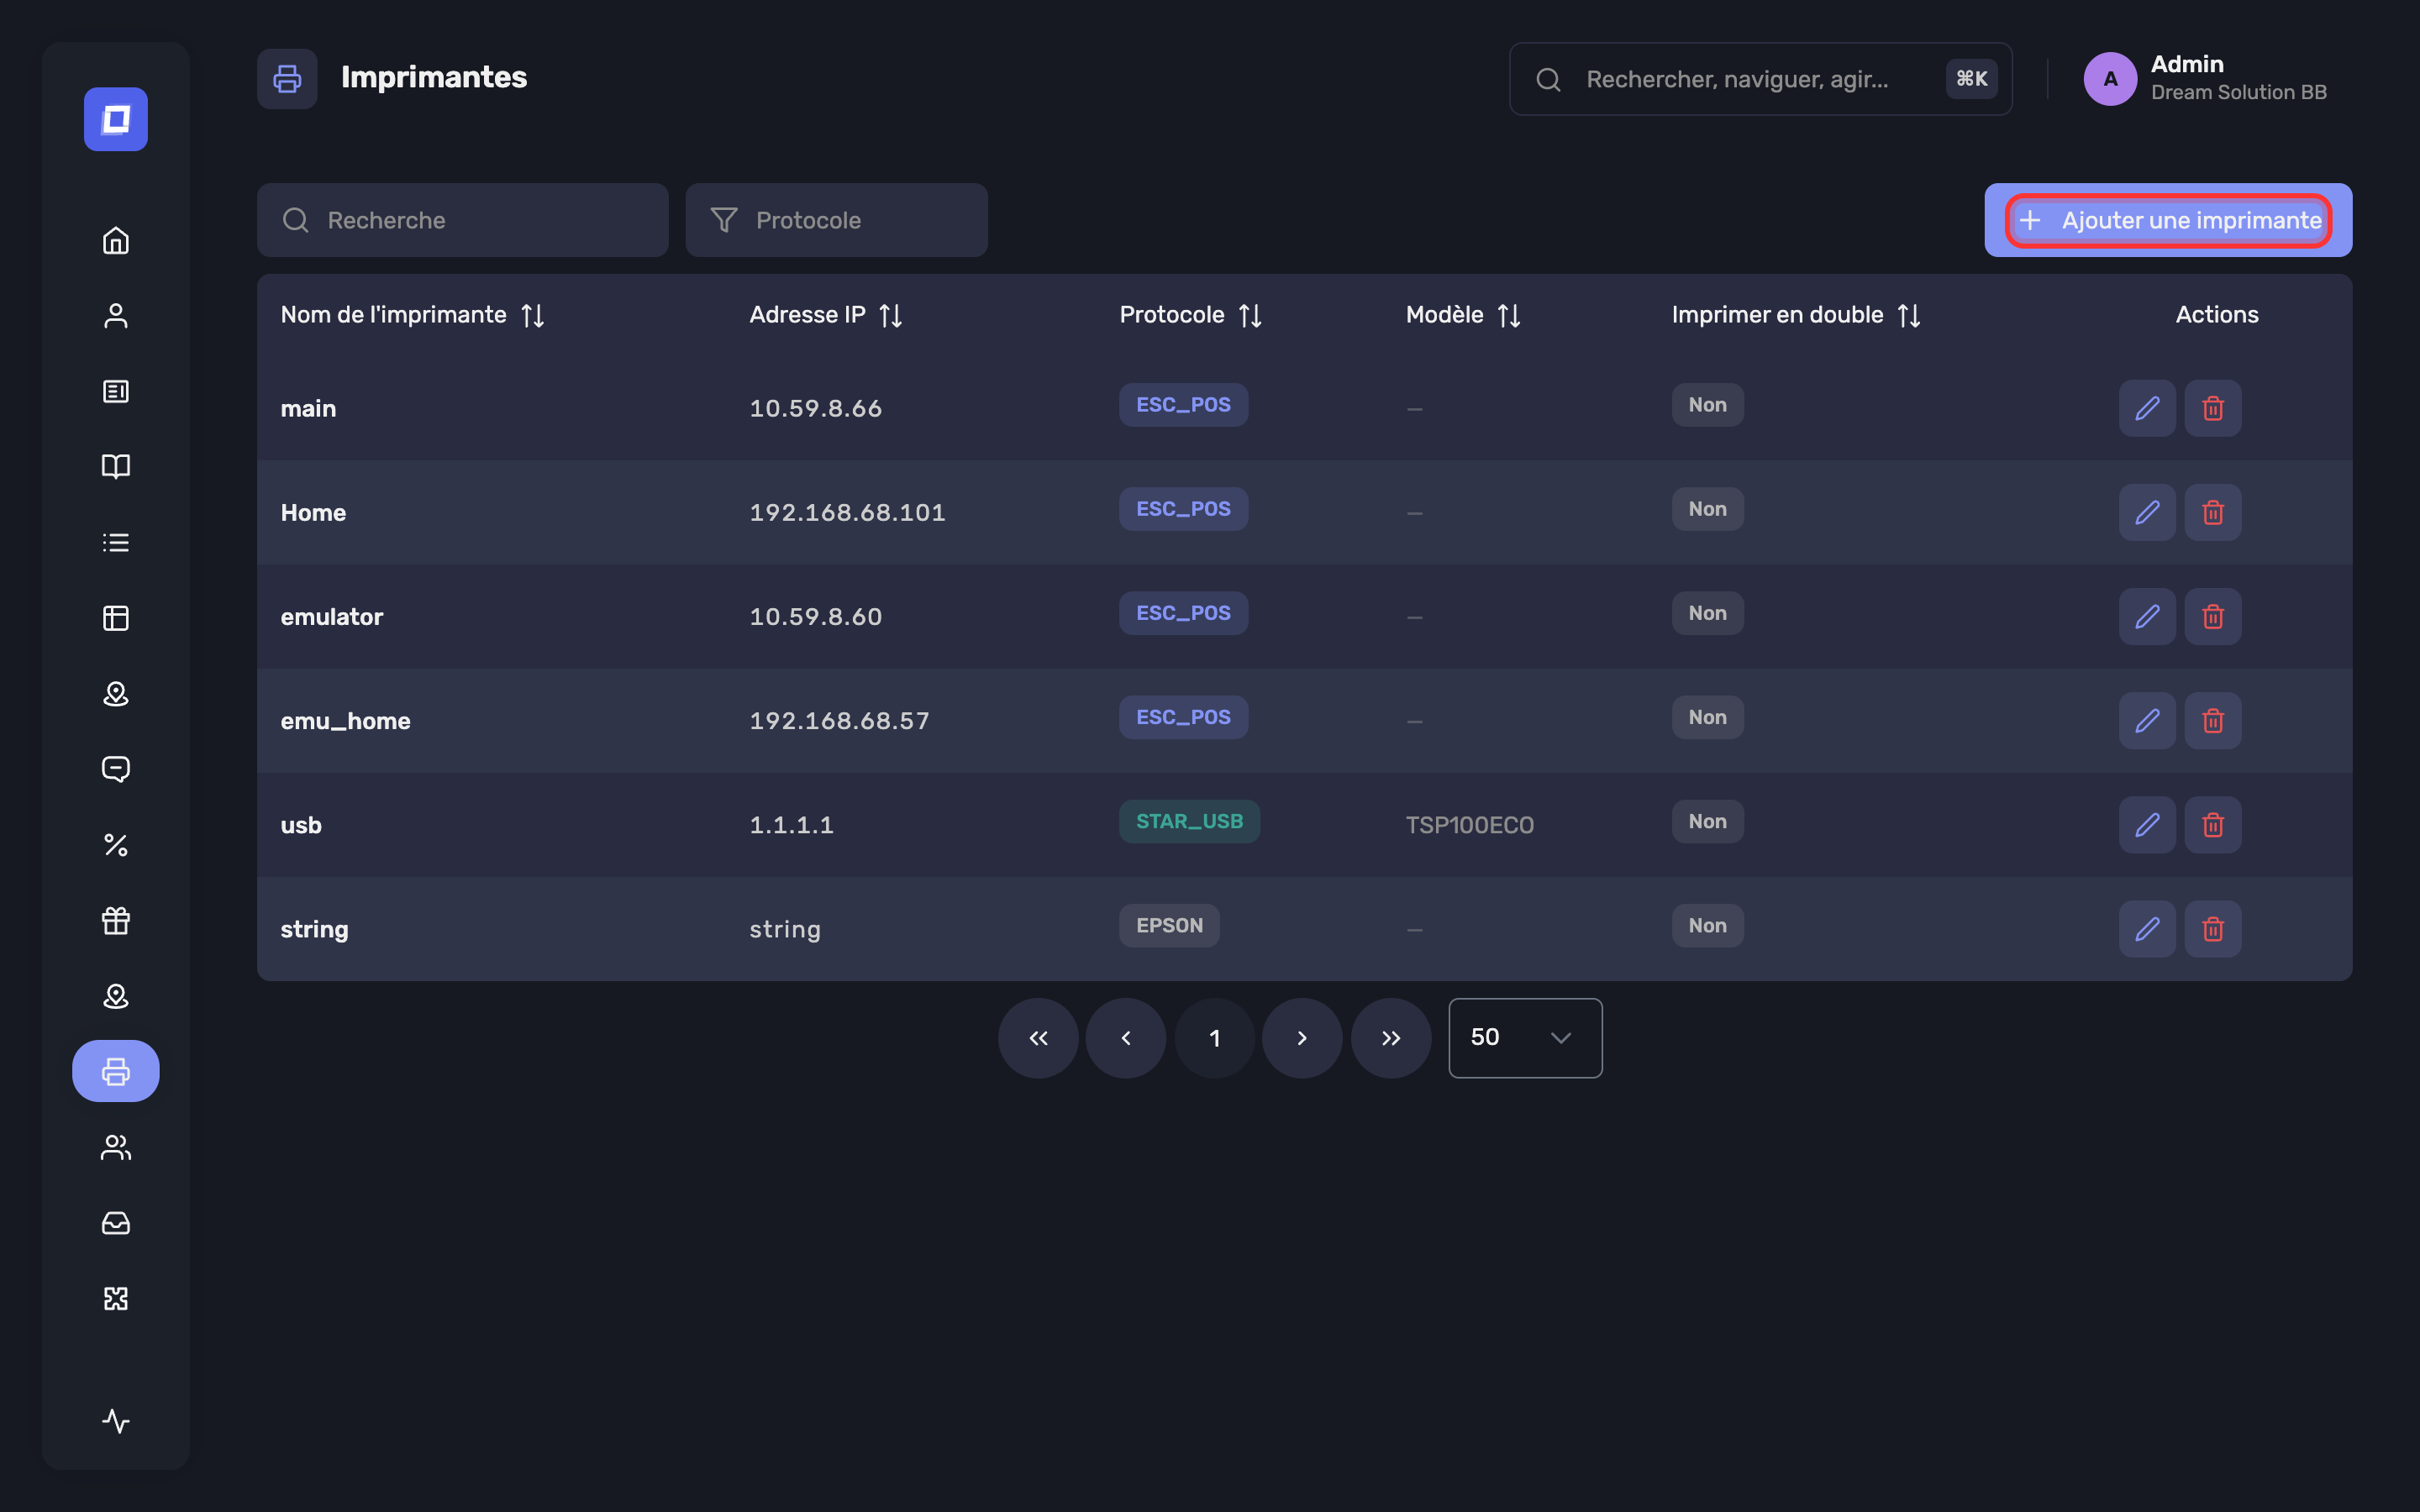Open the Protocole filter dropdown
The image size is (2420, 1512).
point(837,220)
